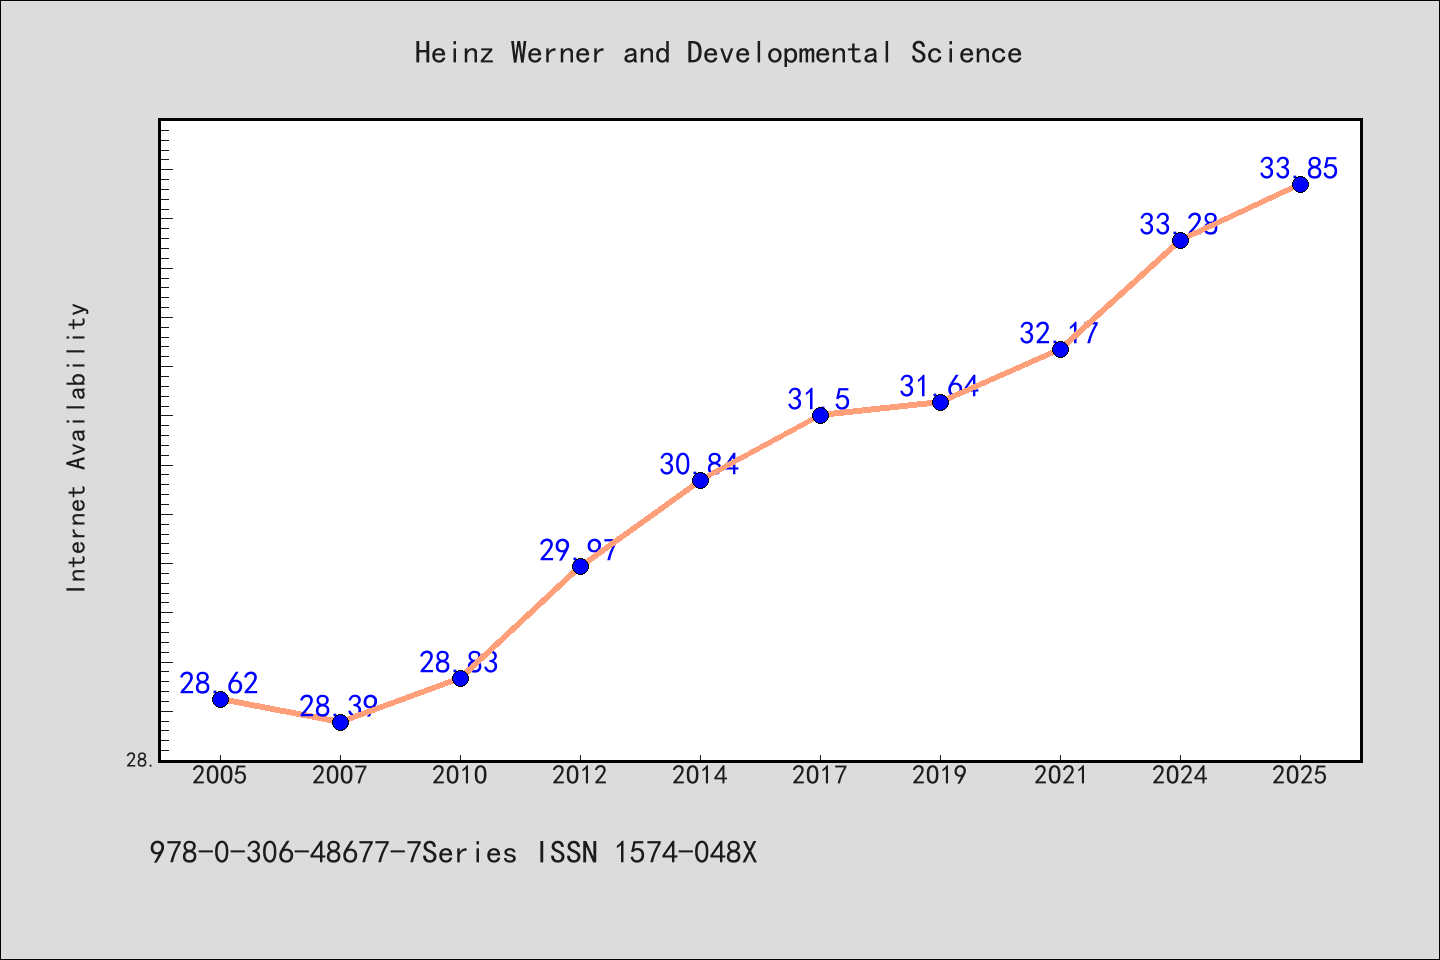Select the 2021 data point marker
Image resolution: width=1440 pixels, height=960 pixels.
click(x=1060, y=349)
